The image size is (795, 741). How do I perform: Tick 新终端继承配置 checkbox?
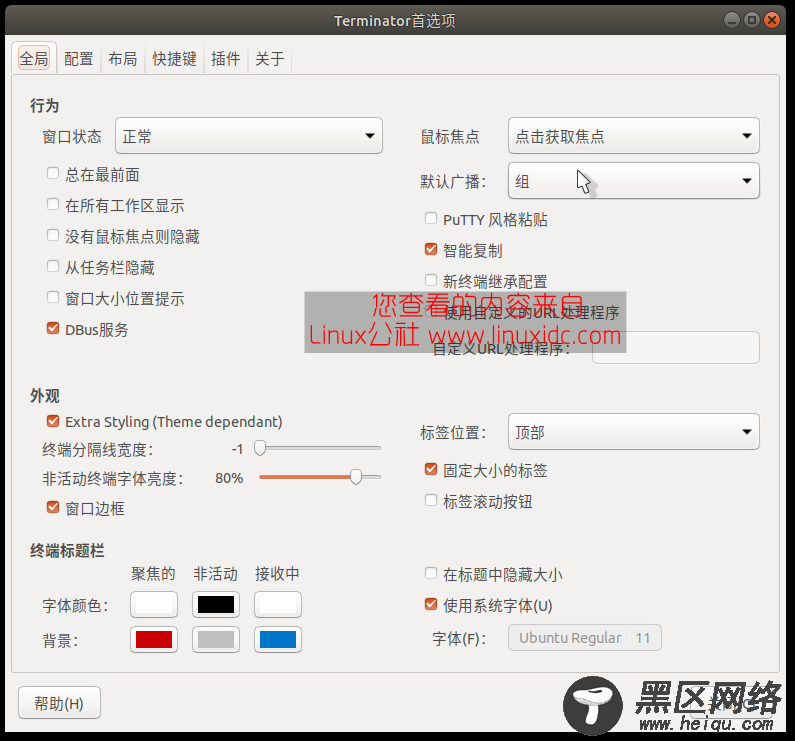coord(430,280)
